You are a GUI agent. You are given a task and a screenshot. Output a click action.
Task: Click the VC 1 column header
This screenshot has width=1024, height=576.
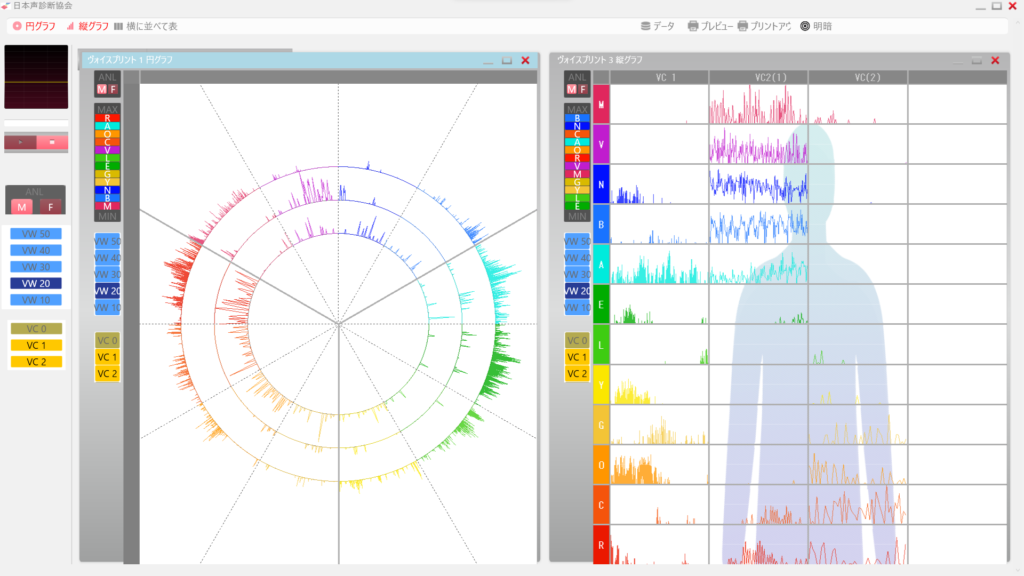(x=660, y=77)
